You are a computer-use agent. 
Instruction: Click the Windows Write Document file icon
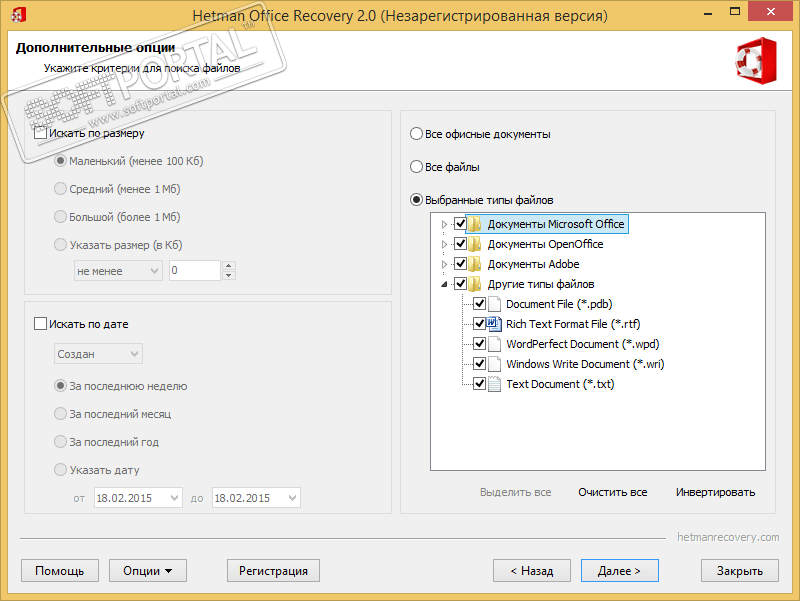point(494,364)
